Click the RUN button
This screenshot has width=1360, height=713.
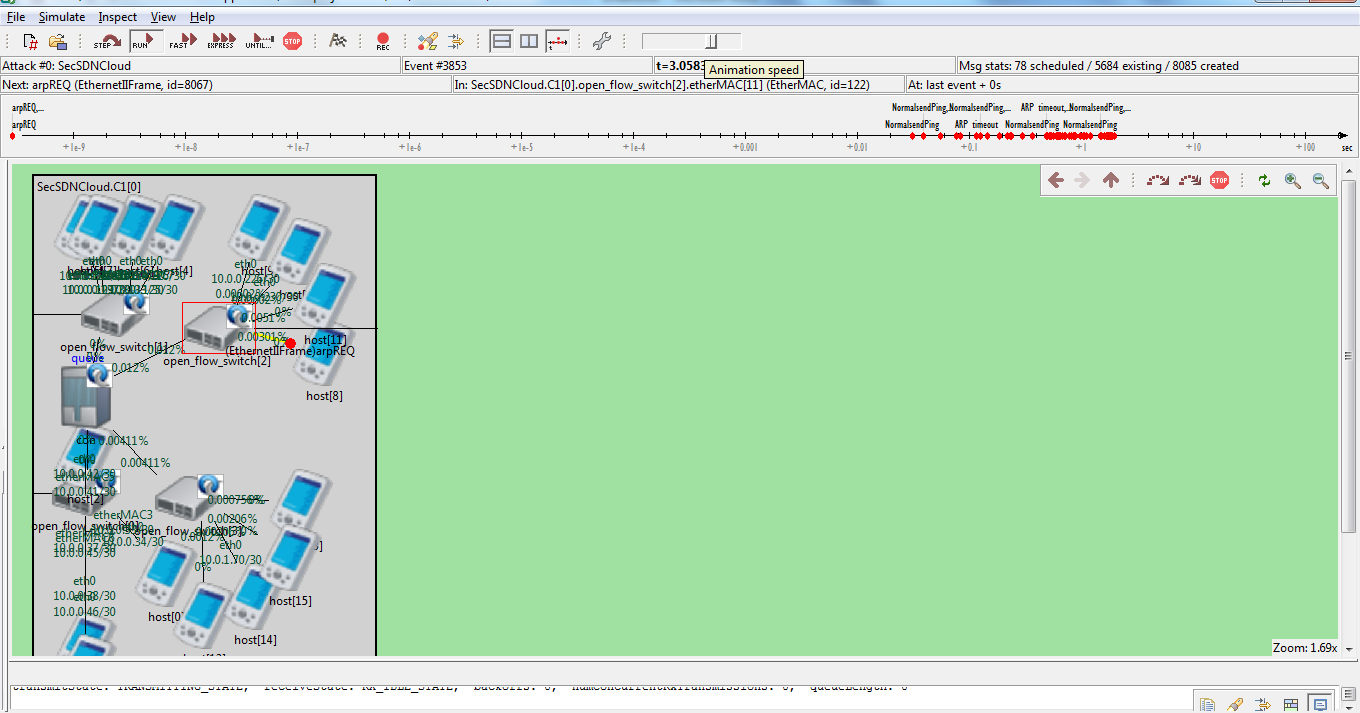[x=144, y=41]
